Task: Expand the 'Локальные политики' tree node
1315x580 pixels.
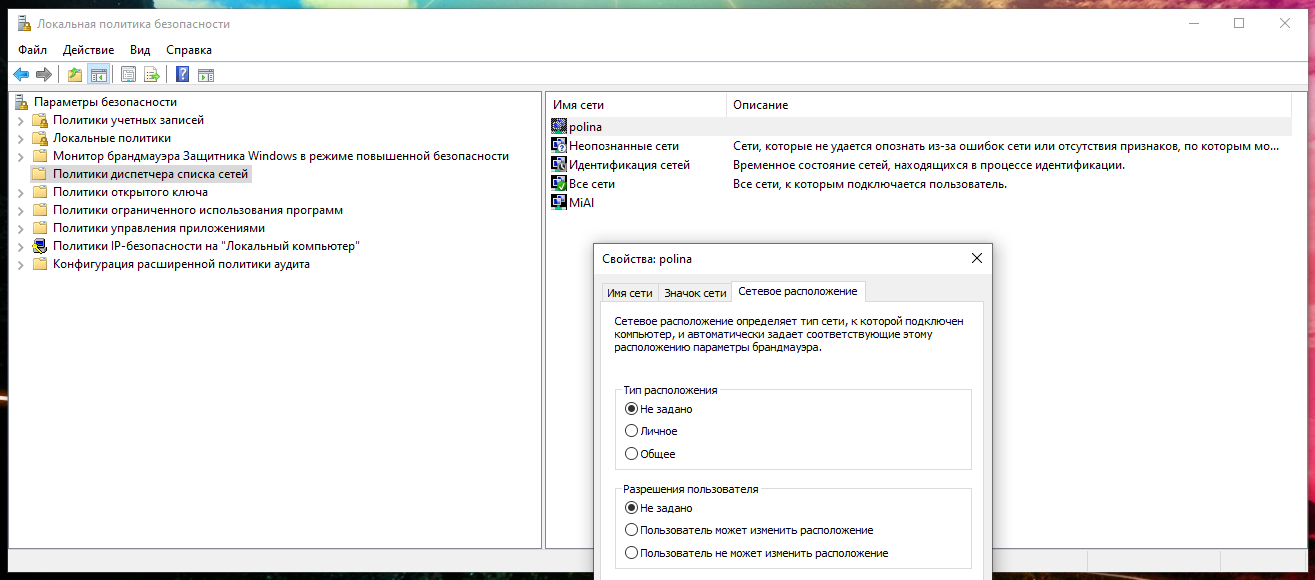Action: pyautogui.click(x=21, y=138)
